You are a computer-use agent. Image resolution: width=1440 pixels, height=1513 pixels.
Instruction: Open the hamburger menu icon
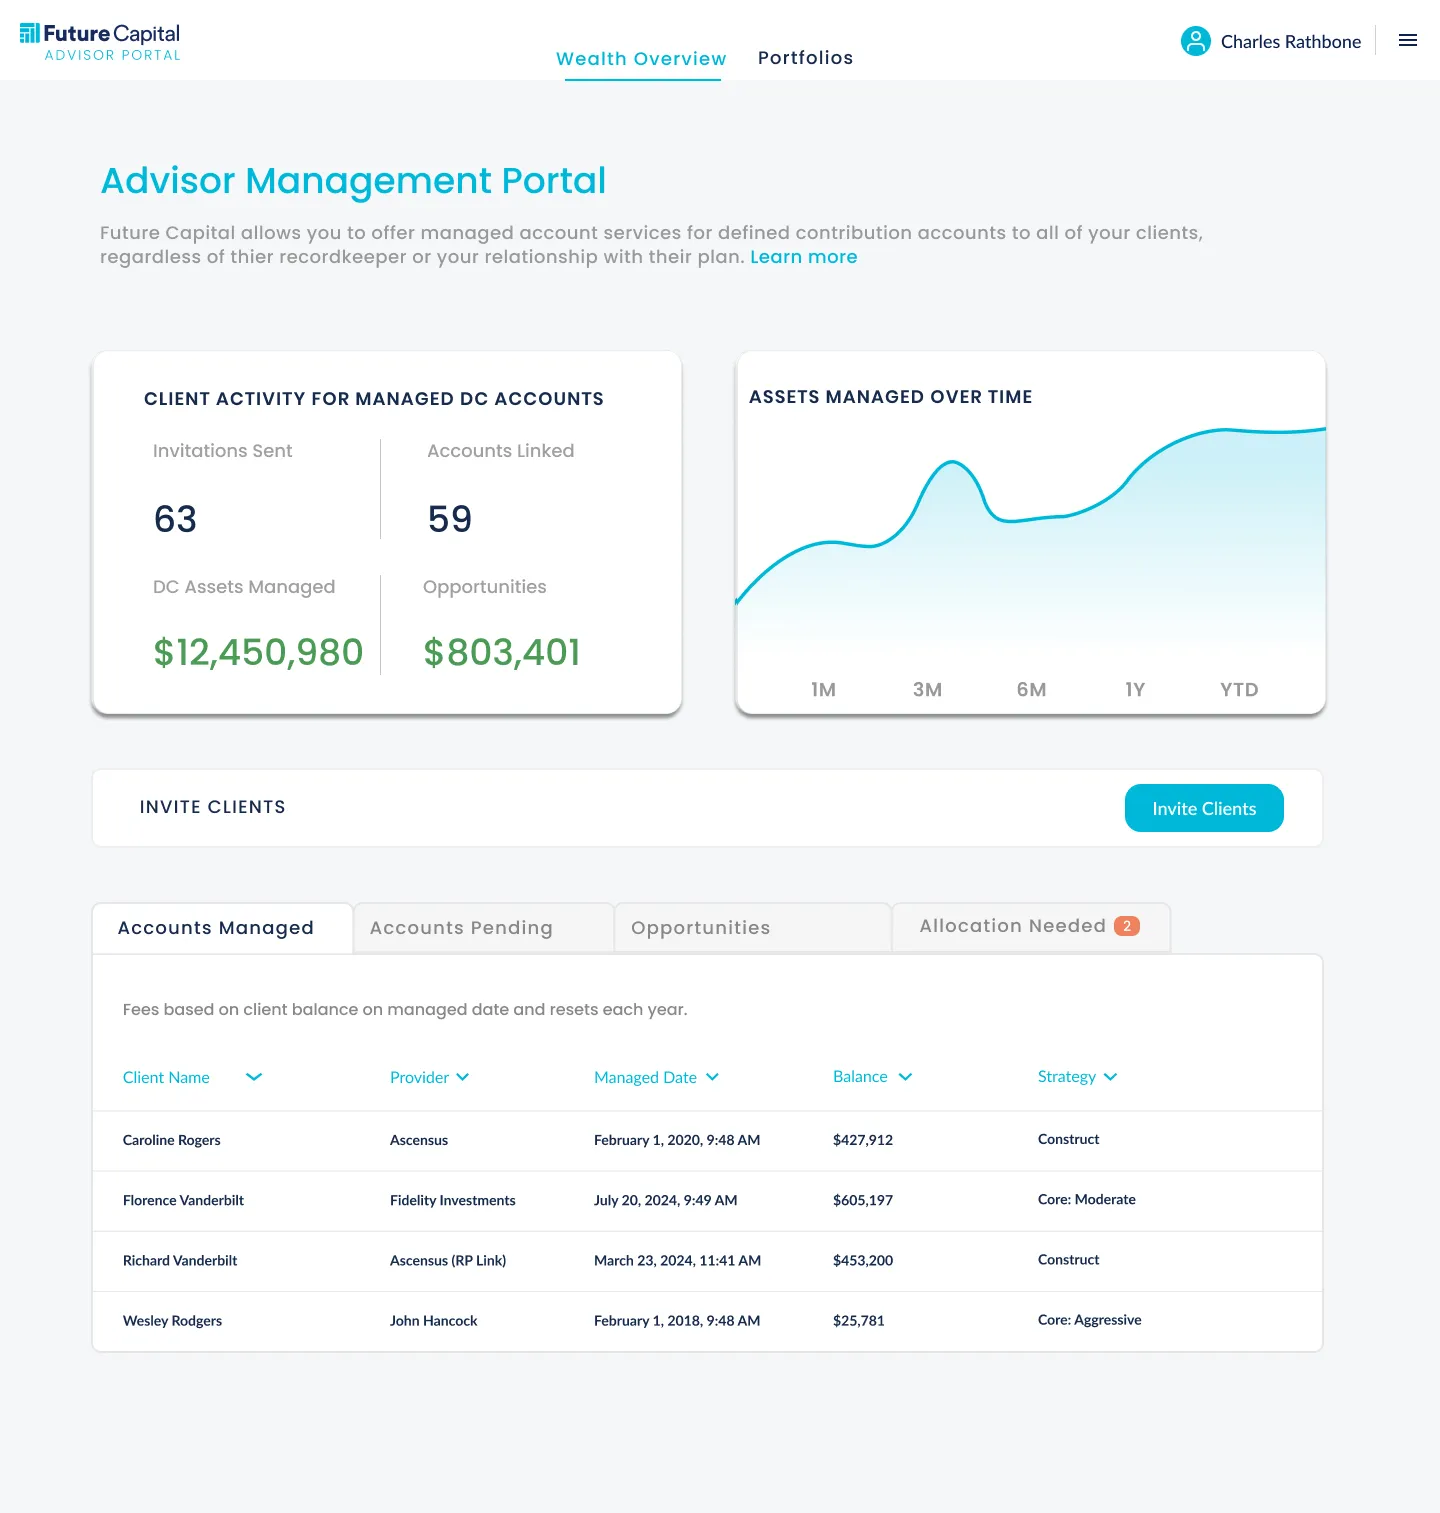1408,41
